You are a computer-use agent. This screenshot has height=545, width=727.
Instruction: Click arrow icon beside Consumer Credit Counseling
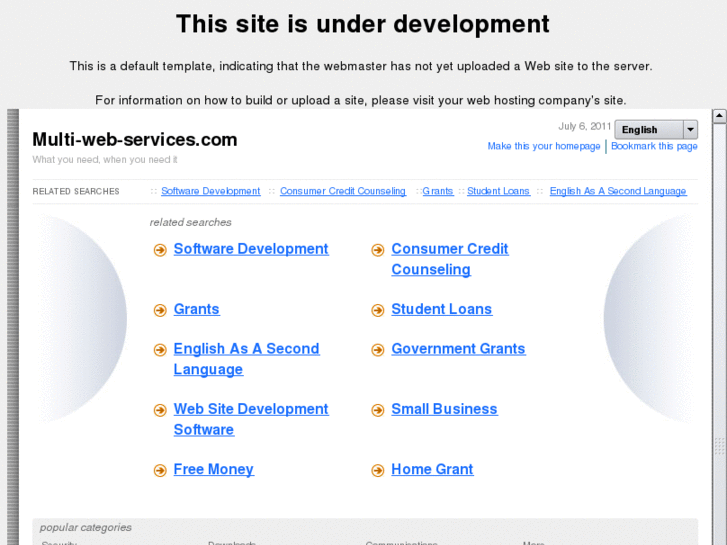pos(378,250)
